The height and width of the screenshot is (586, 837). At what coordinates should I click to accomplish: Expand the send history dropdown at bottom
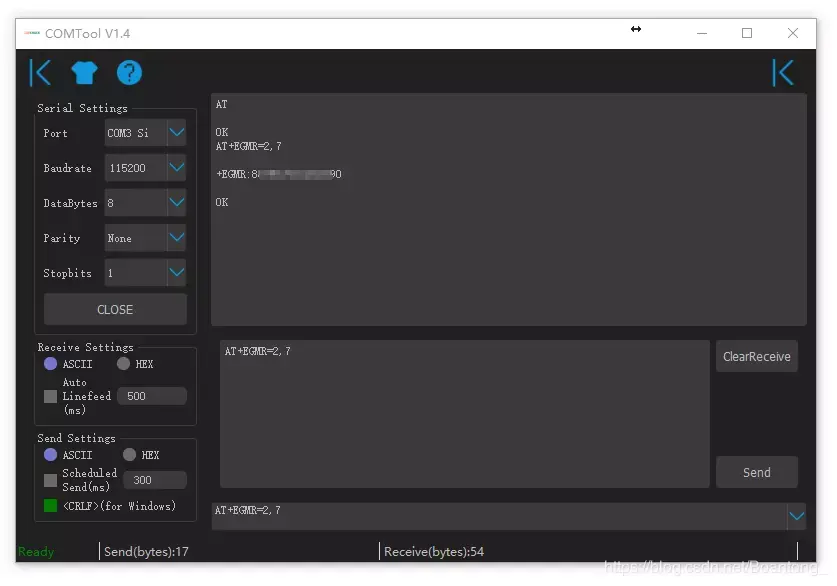[795, 516]
